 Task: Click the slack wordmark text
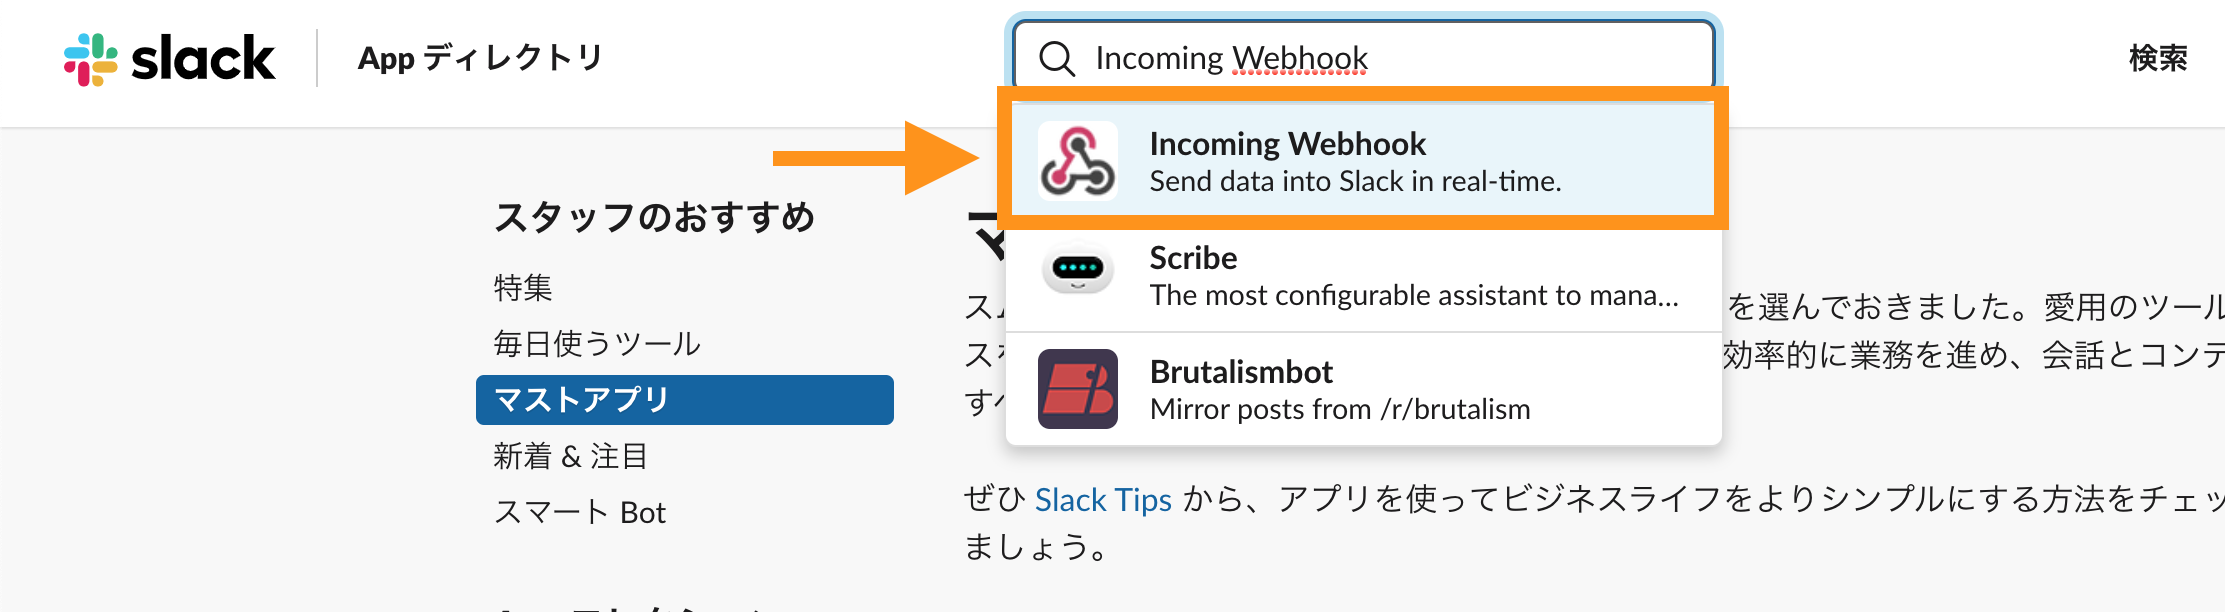coord(203,59)
